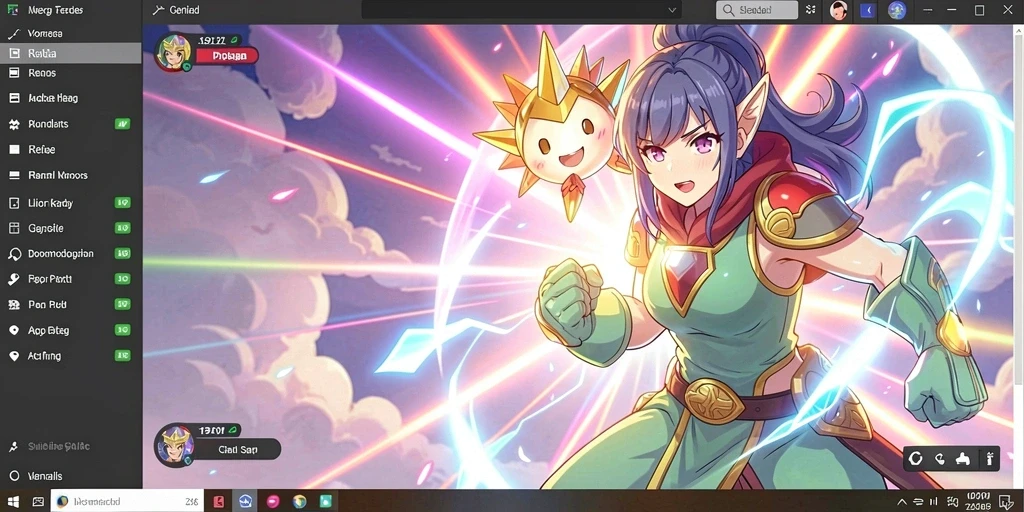1024x512 pixels.
Task: Show hidden system tray icons with the up chevron
Action: [902, 502]
